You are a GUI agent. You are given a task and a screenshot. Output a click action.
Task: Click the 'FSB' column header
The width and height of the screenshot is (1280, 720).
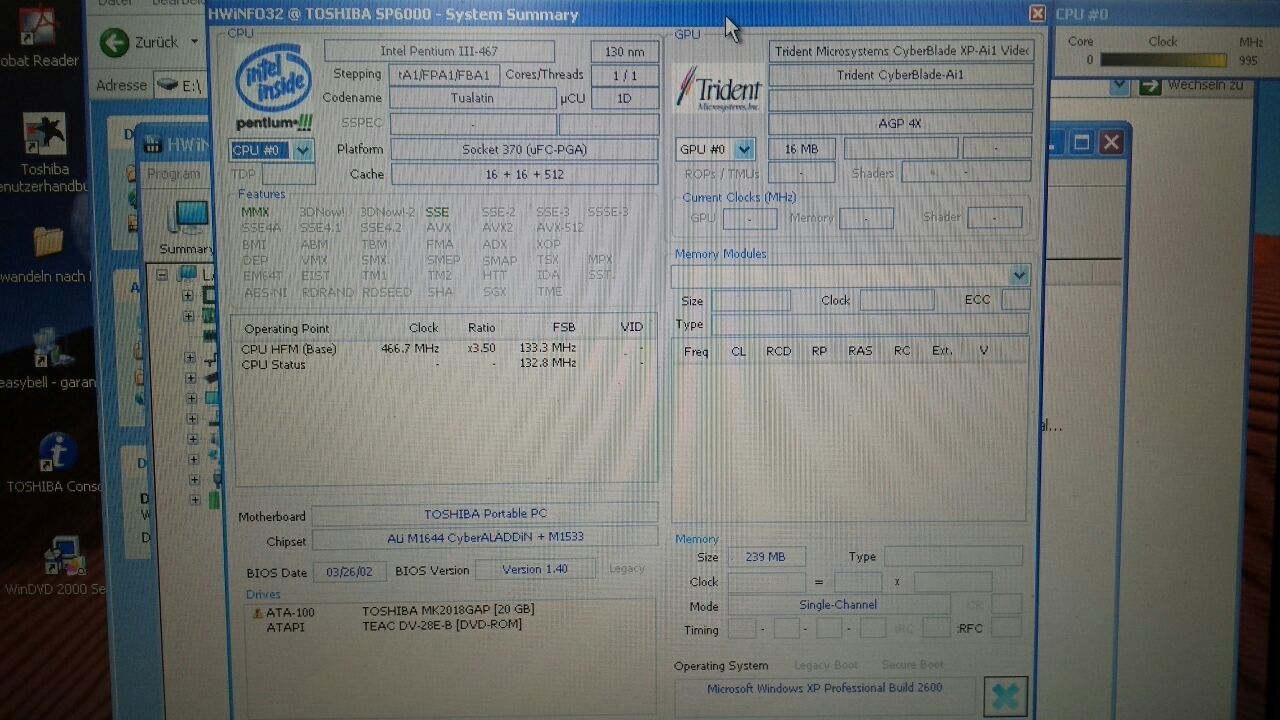coord(564,327)
